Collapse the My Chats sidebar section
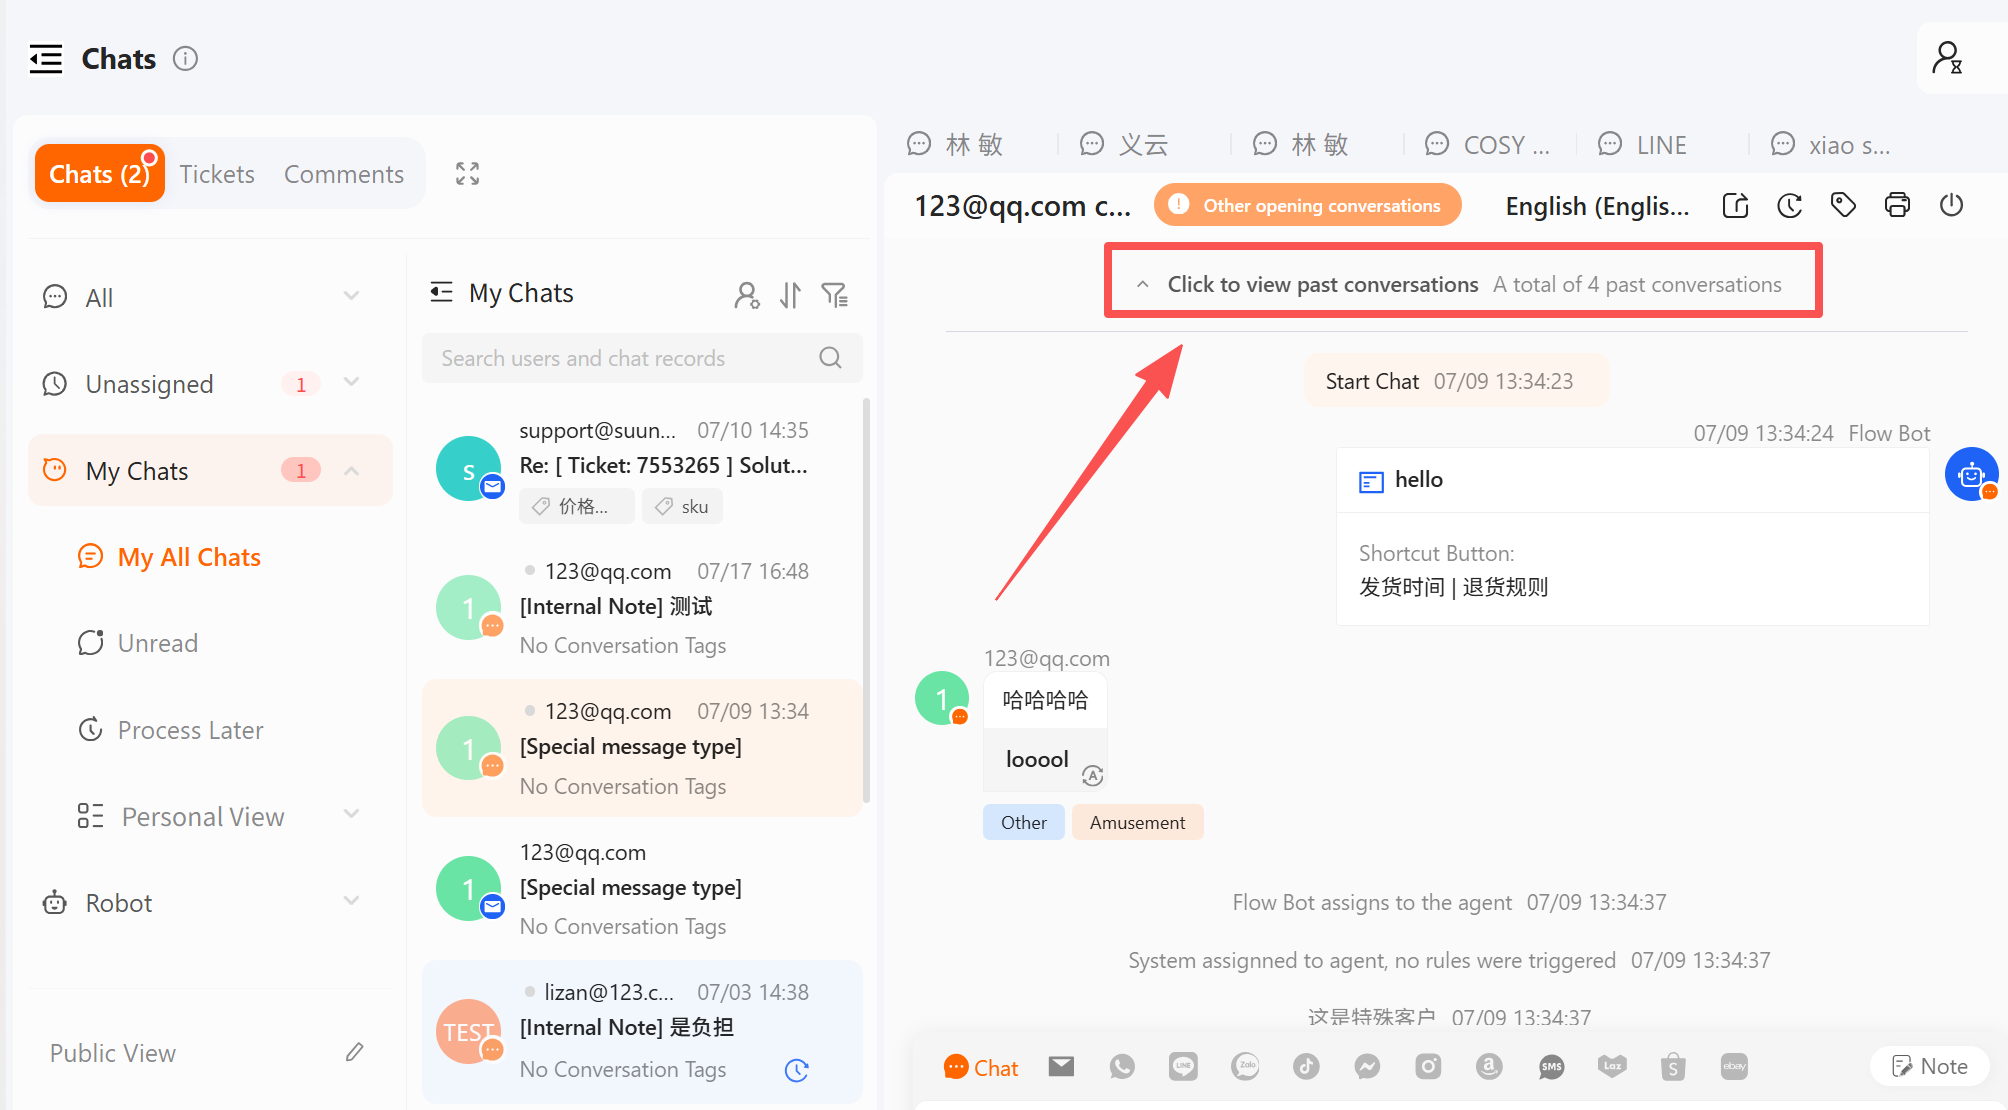Screen dimensions: 2008x1110 (x=351, y=470)
